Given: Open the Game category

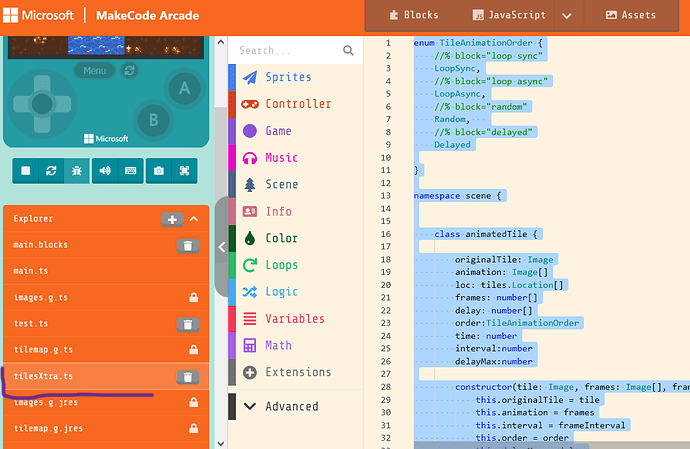Looking at the screenshot, I should tap(295, 131).
